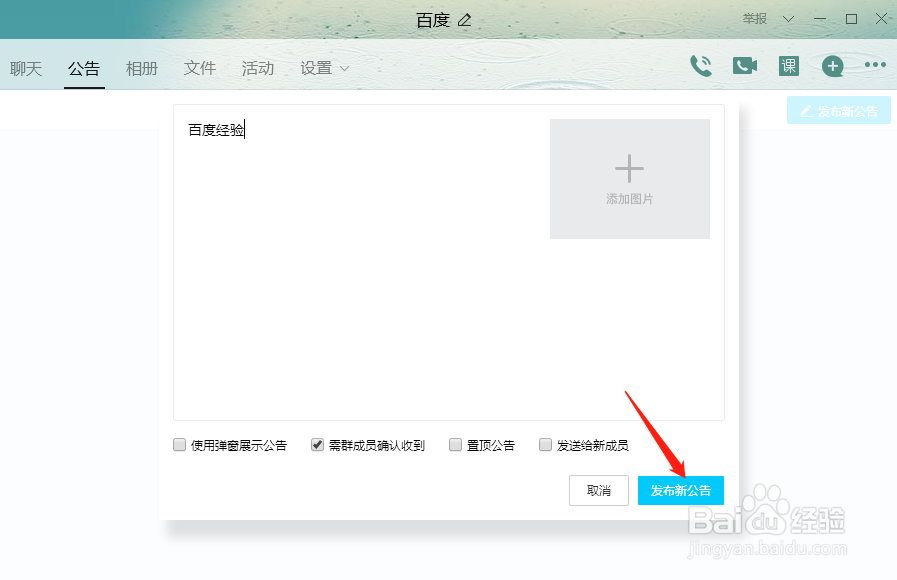Click the 添加图片 image upload area
Screen dimensions: 897x580
pos(629,178)
